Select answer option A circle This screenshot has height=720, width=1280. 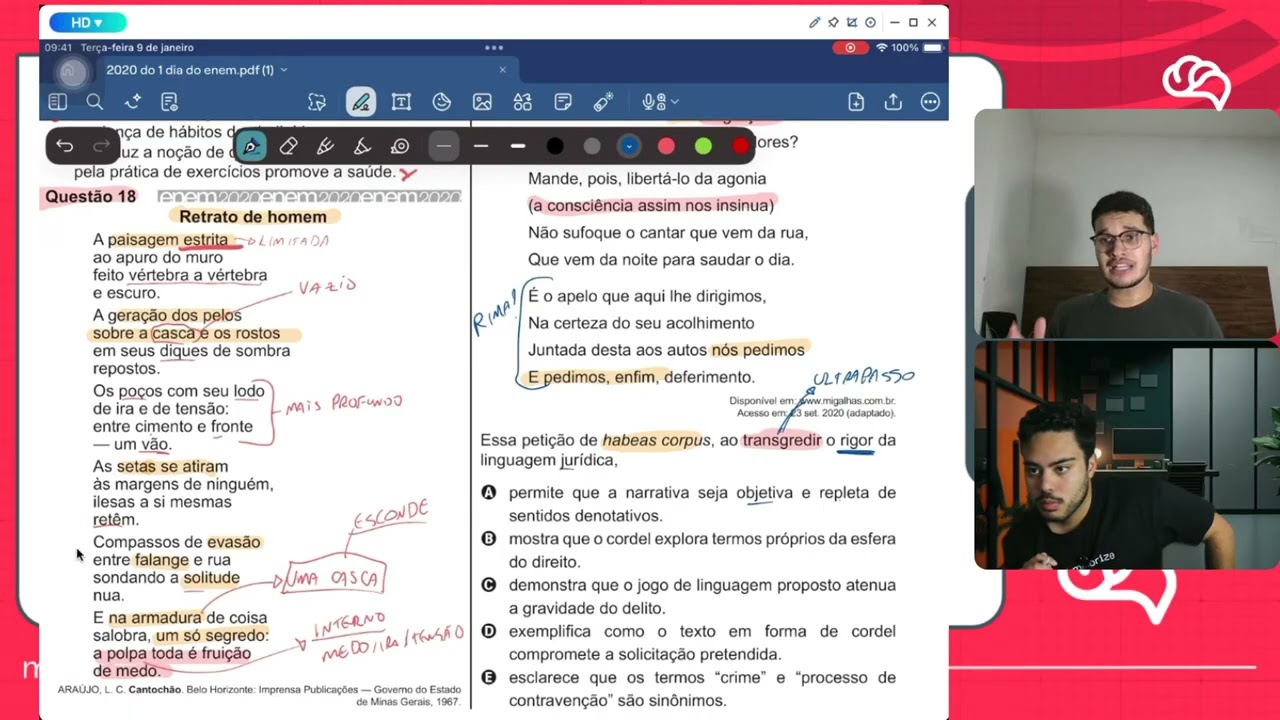[x=489, y=492]
